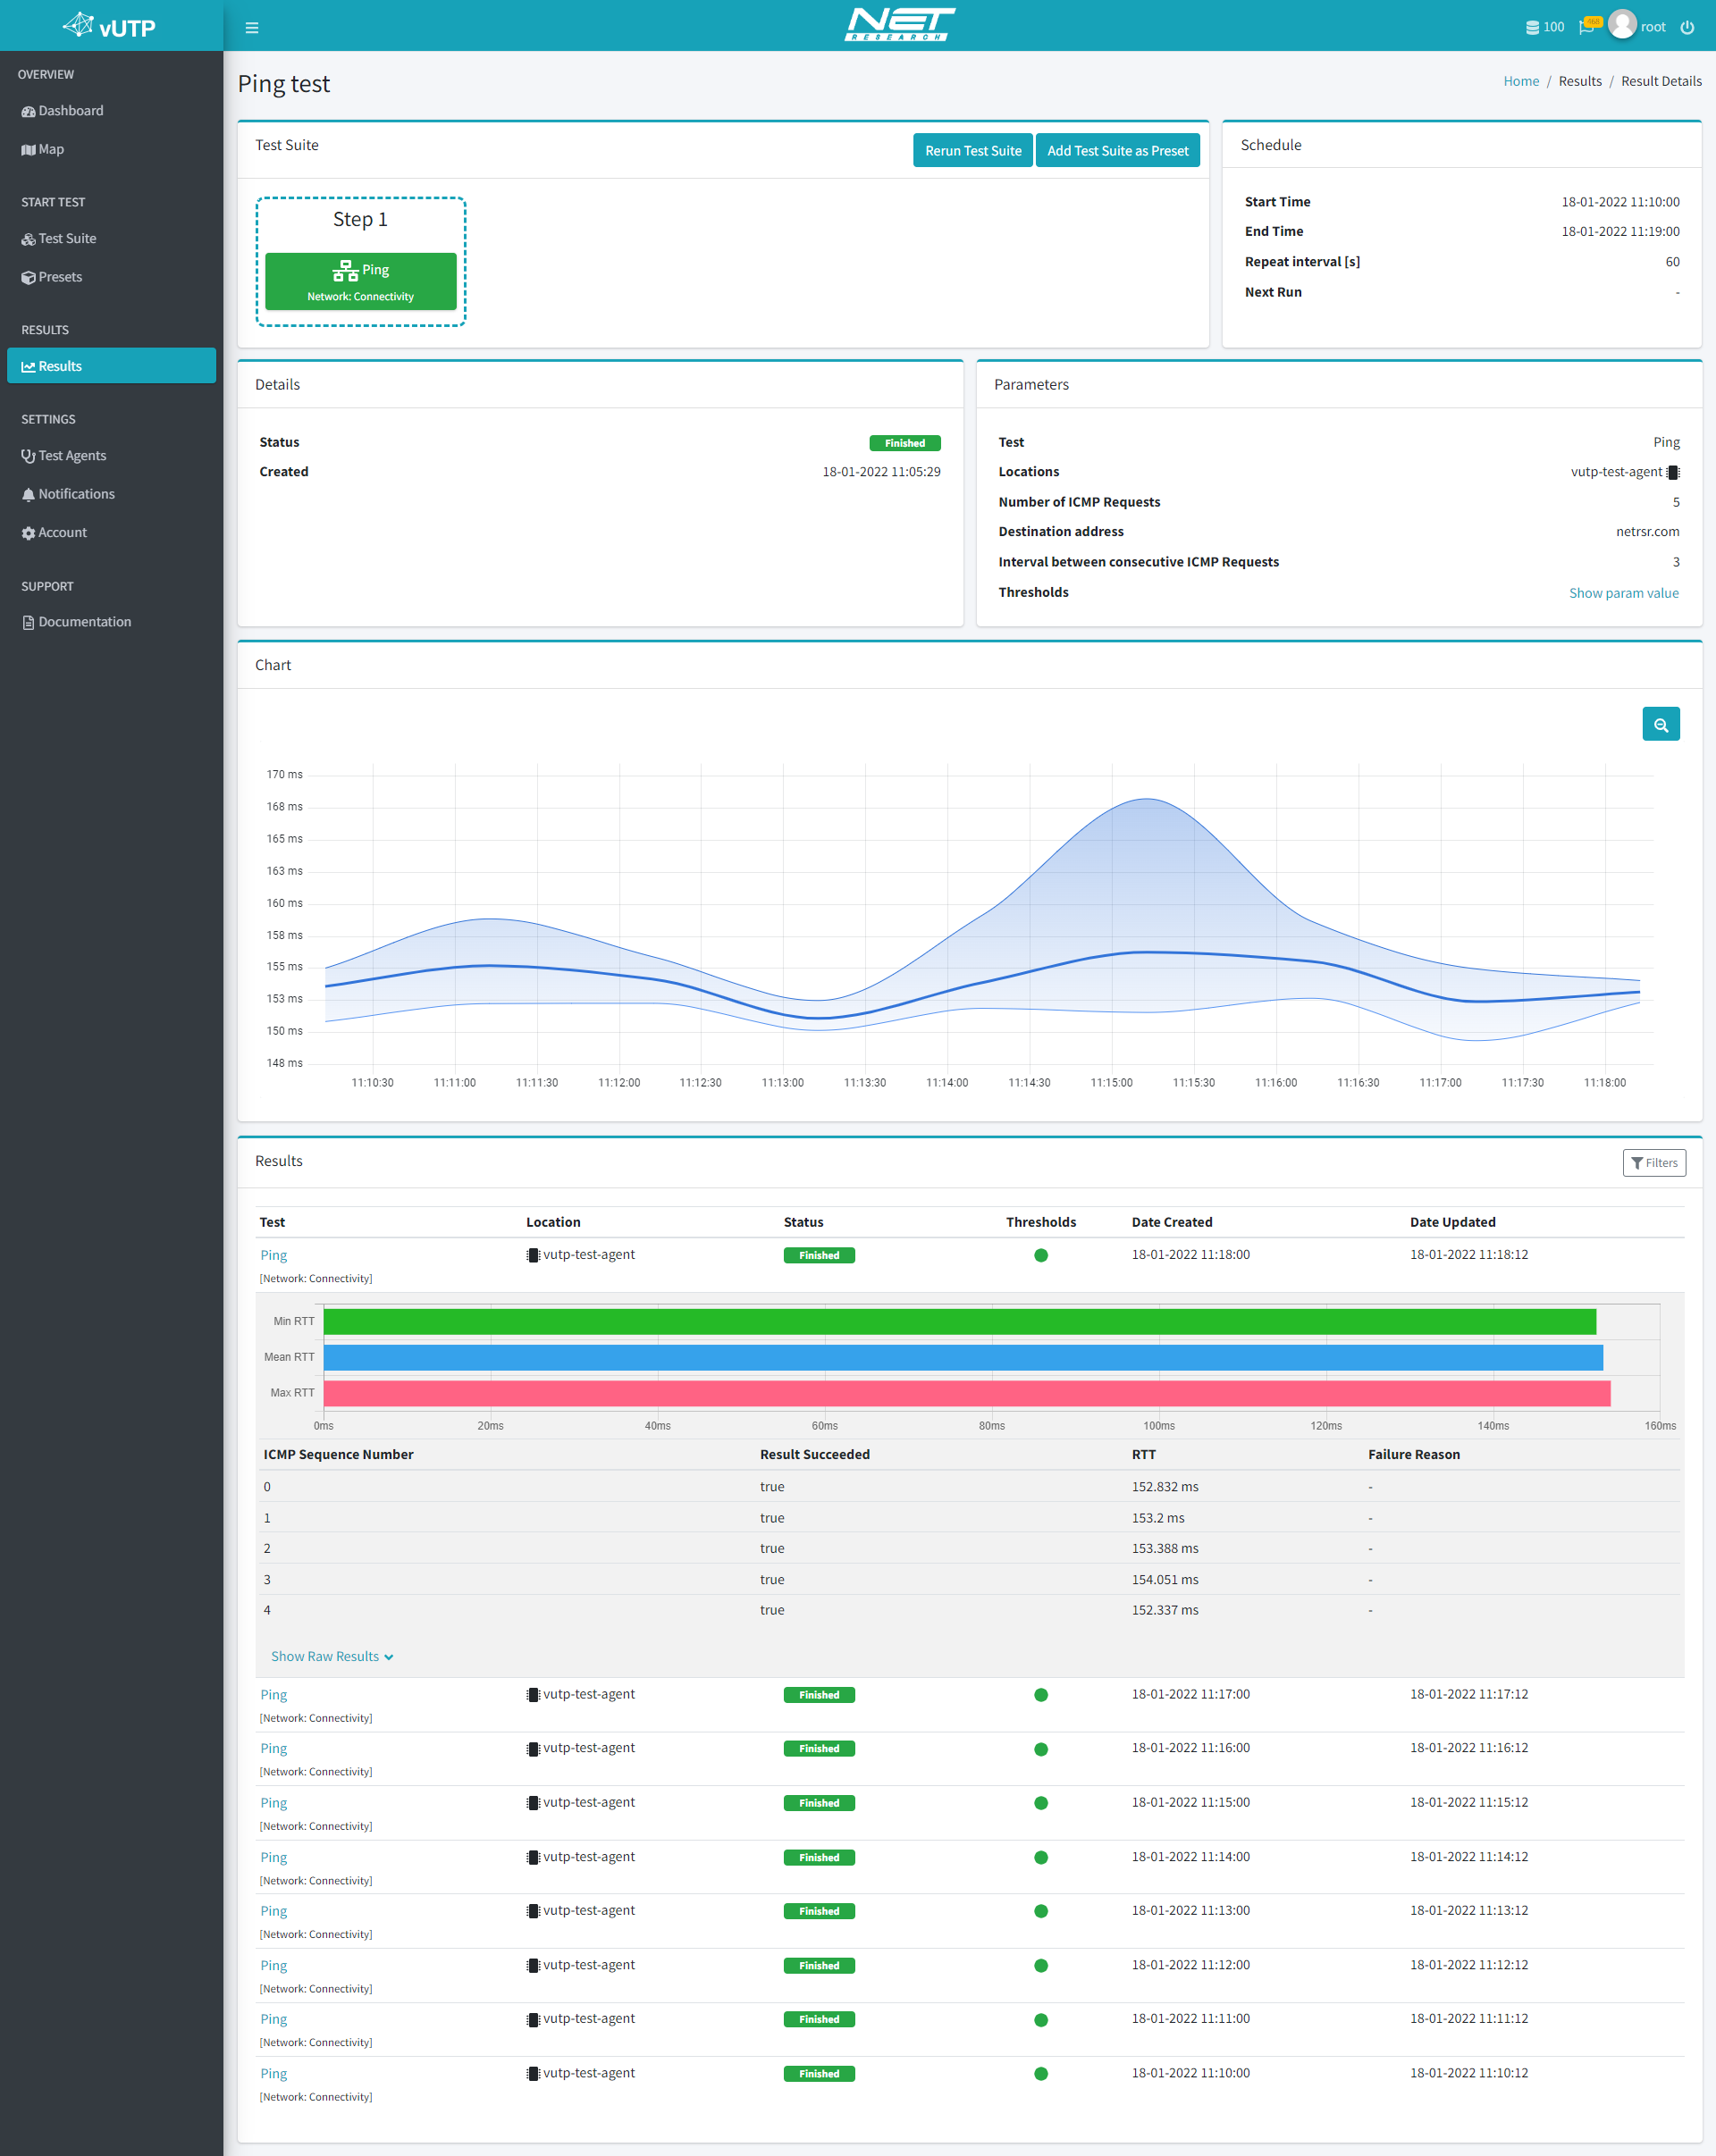Open the Filters button in Results

click(x=1653, y=1162)
